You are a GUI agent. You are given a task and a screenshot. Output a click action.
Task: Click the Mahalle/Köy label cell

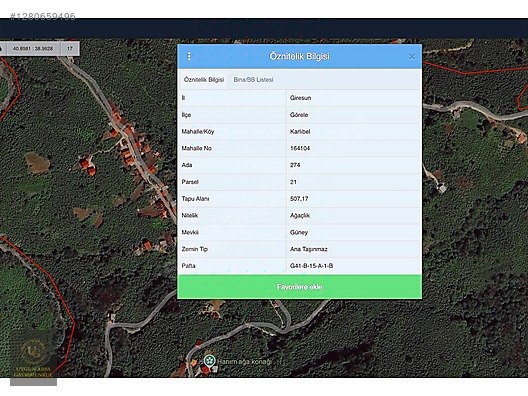(232, 132)
